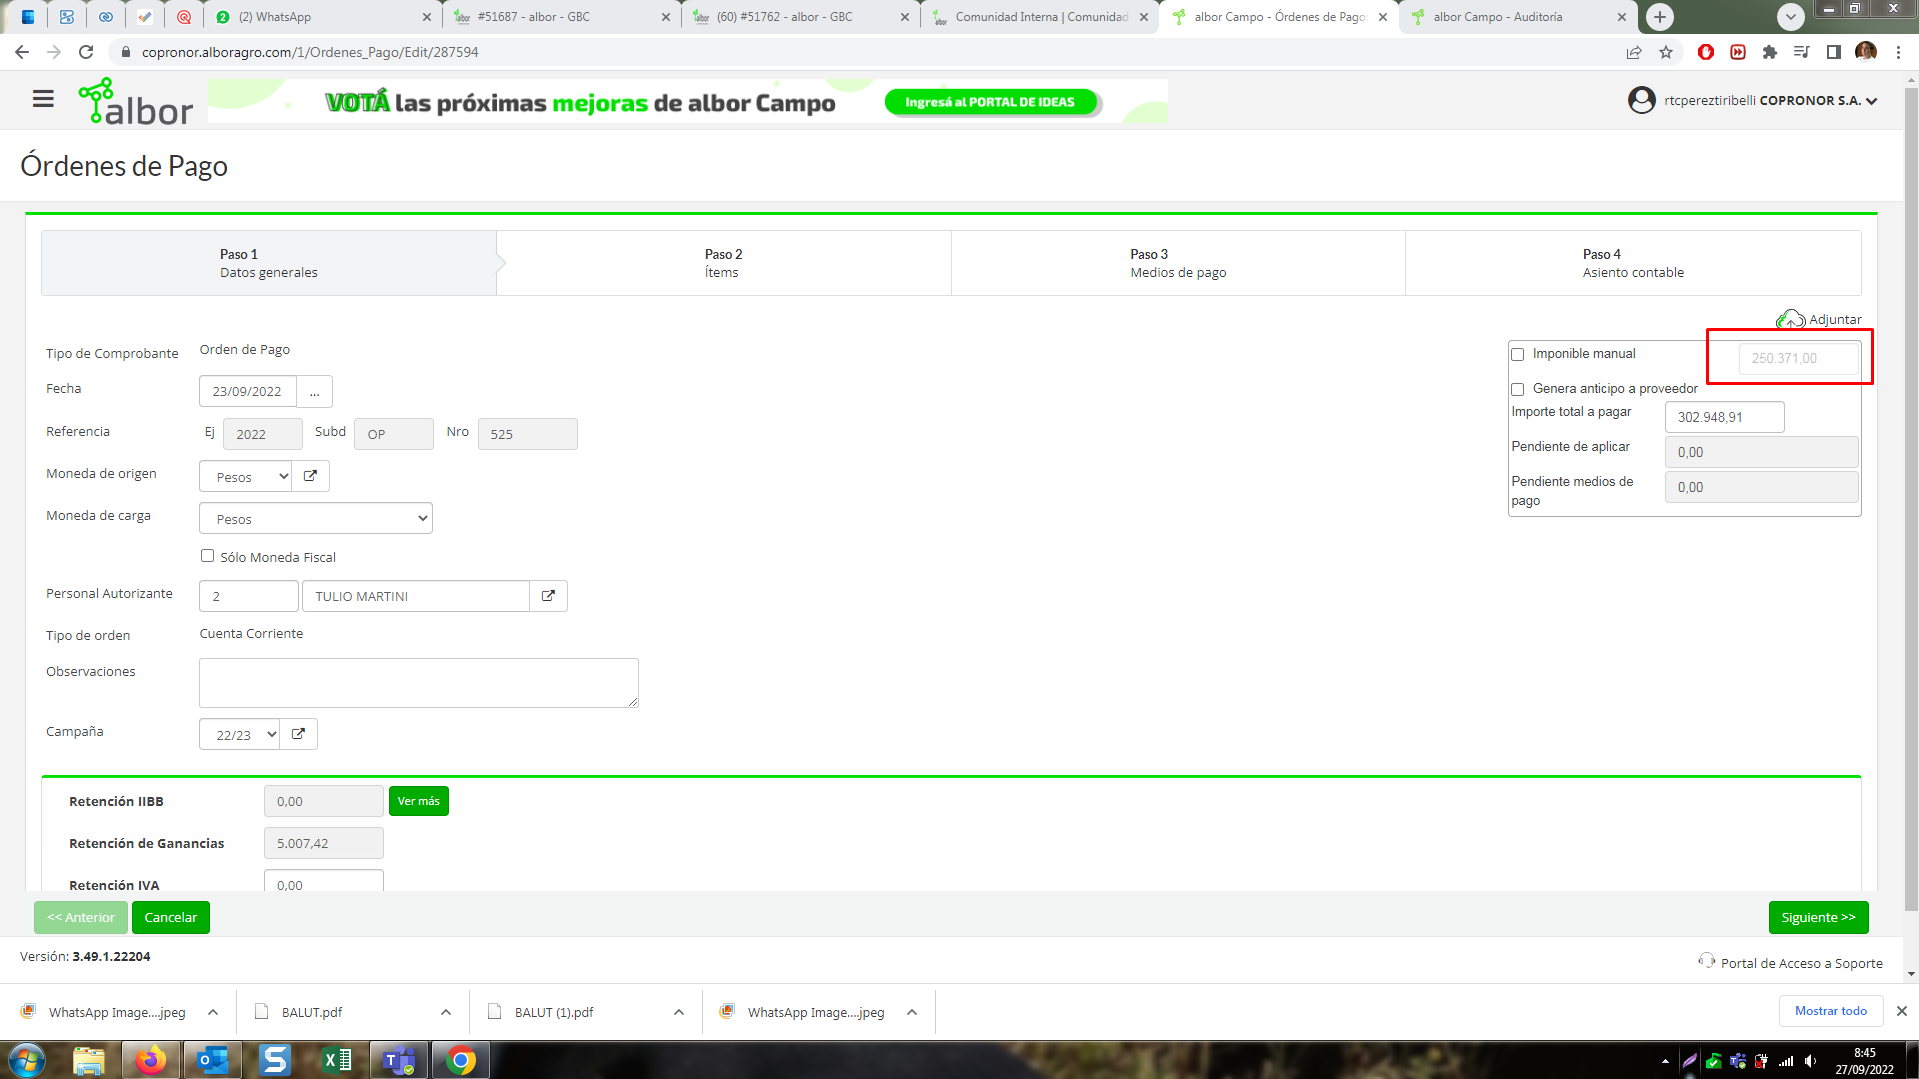Open the red fast-forward extension icon

[x=1738, y=52]
